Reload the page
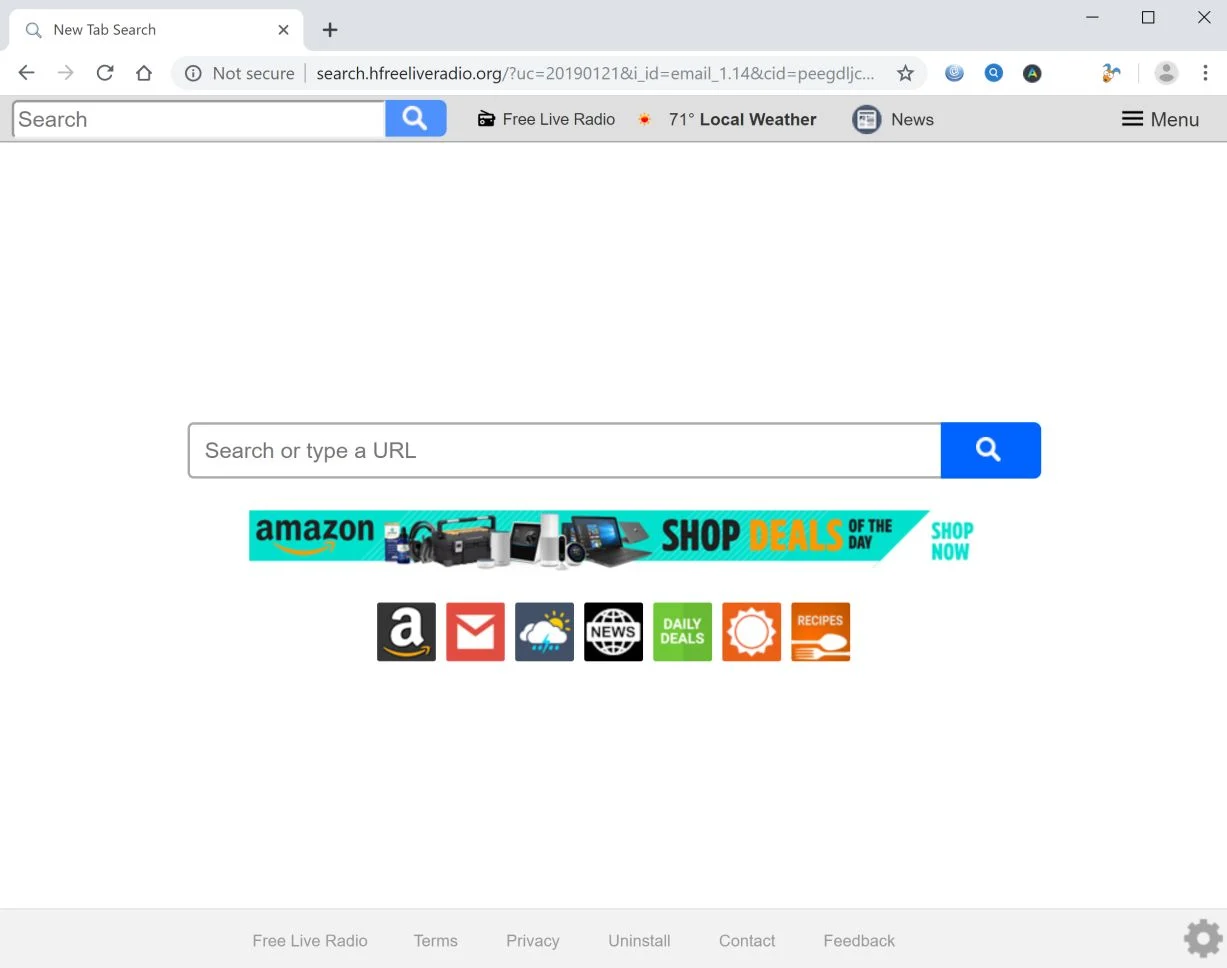 tap(105, 73)
